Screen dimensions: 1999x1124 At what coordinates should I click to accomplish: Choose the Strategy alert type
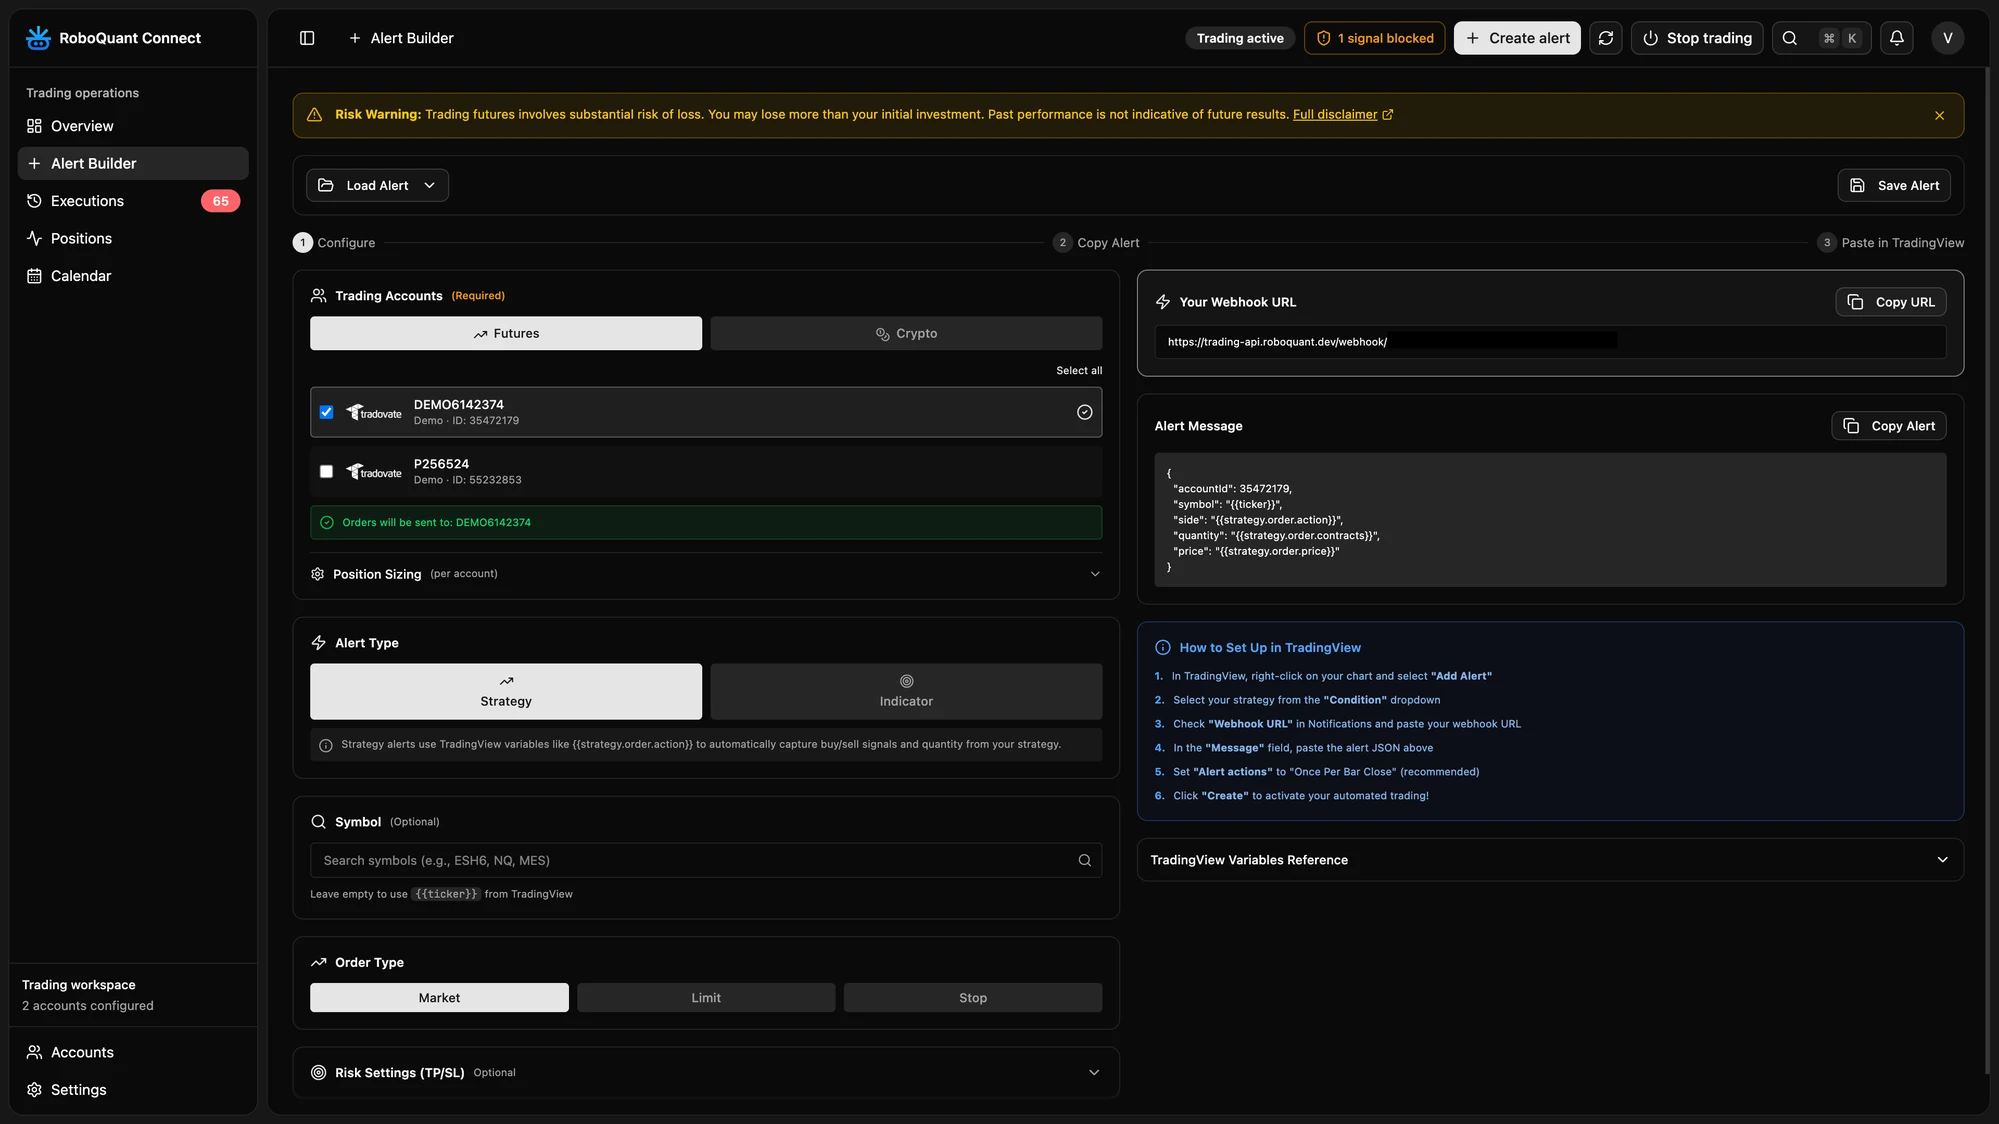click(x=506, y=691)
